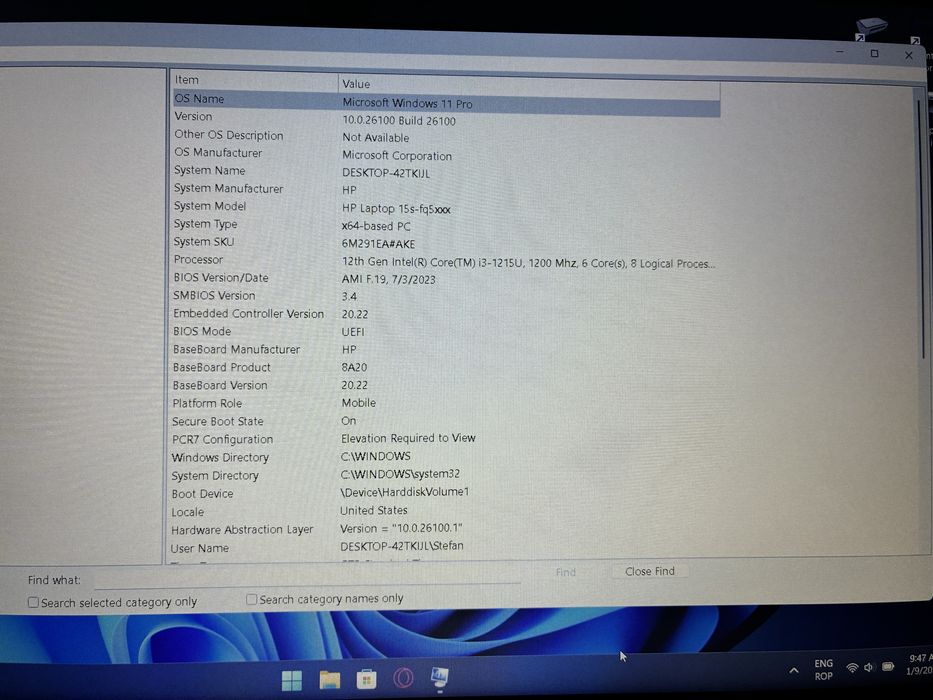Select the System Type row
Image resolution: width=933 pixels, height=700 pixels.
tap(446, 225)
